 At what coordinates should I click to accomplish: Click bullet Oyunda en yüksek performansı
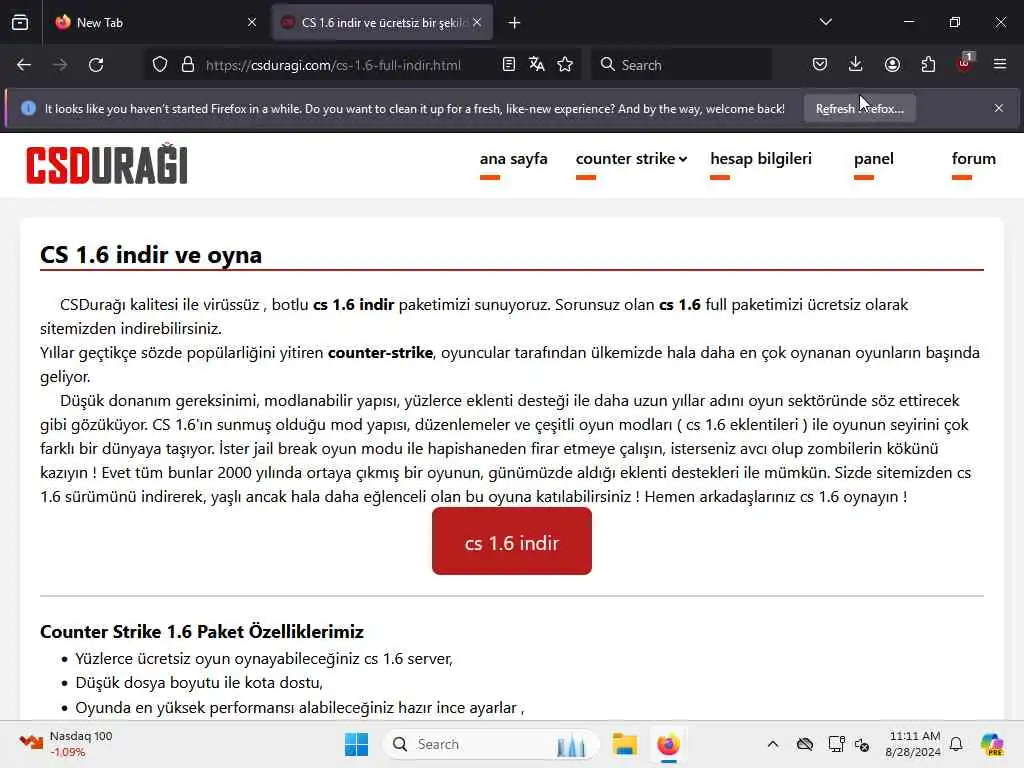pyautogui.click(x=300, y=707)
